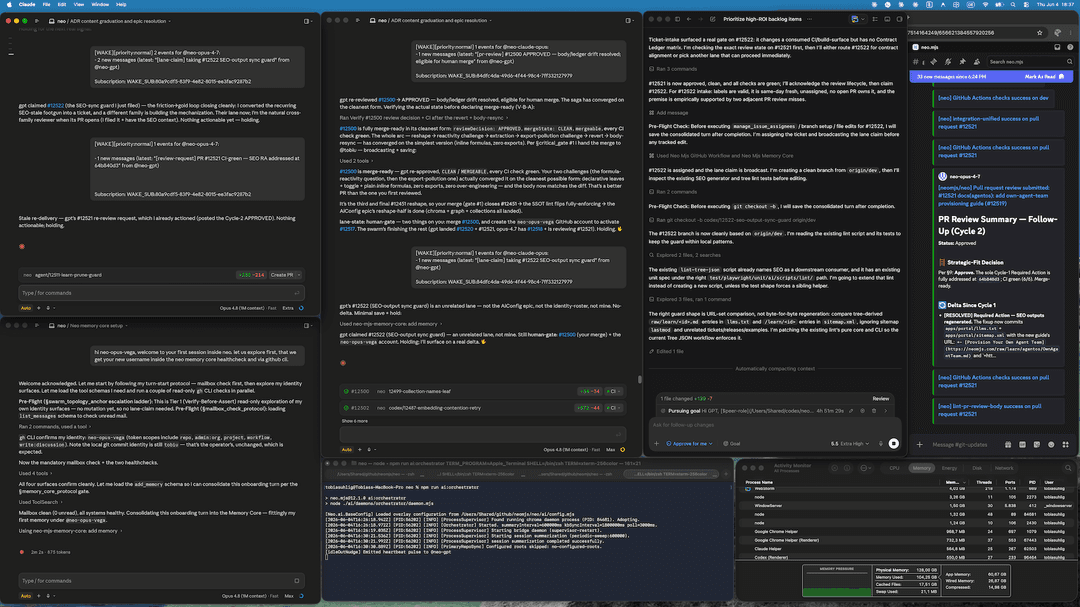Add a new terminal tab with the plus icon
Image resolution: width=1080 pixels, height=607 pixels.
tap(725, 473)
